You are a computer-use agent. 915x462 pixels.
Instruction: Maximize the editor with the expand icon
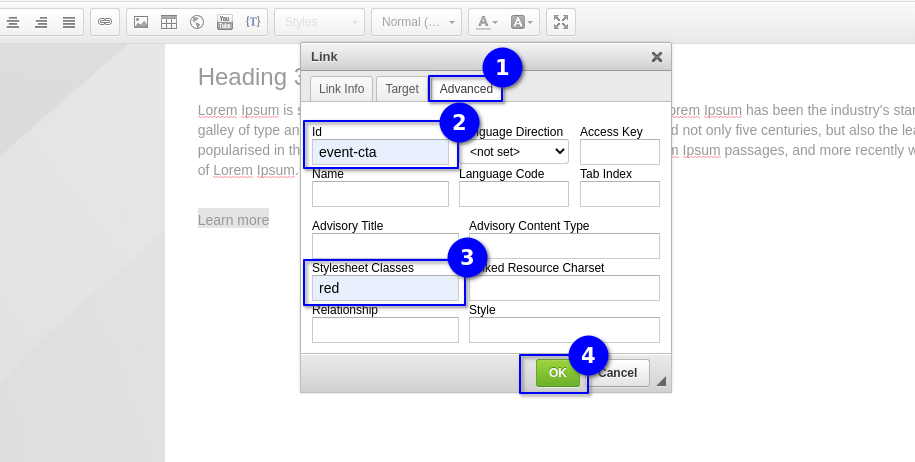(561, 21)
